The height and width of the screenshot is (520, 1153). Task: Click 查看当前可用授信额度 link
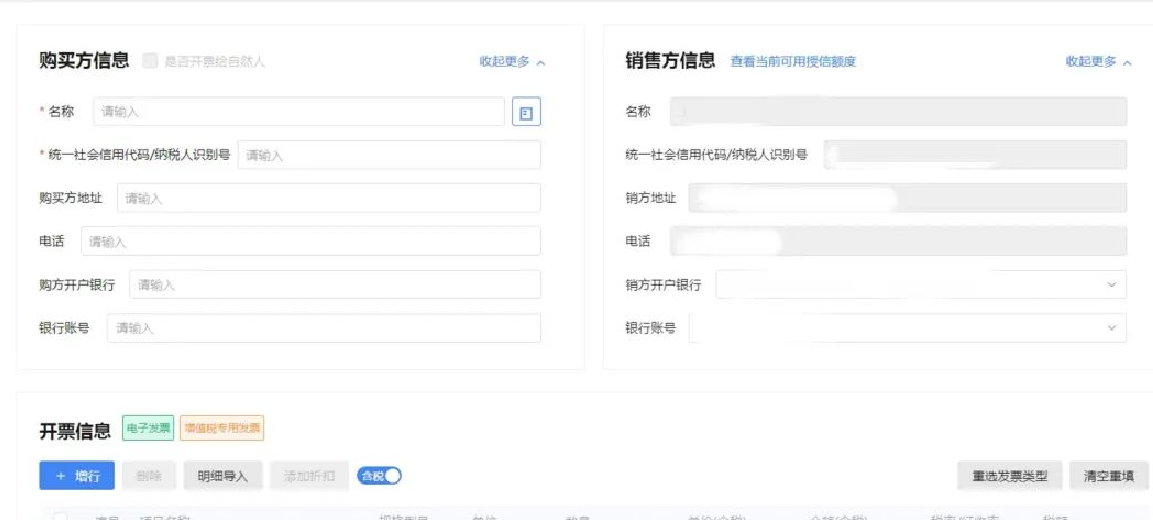793,62
